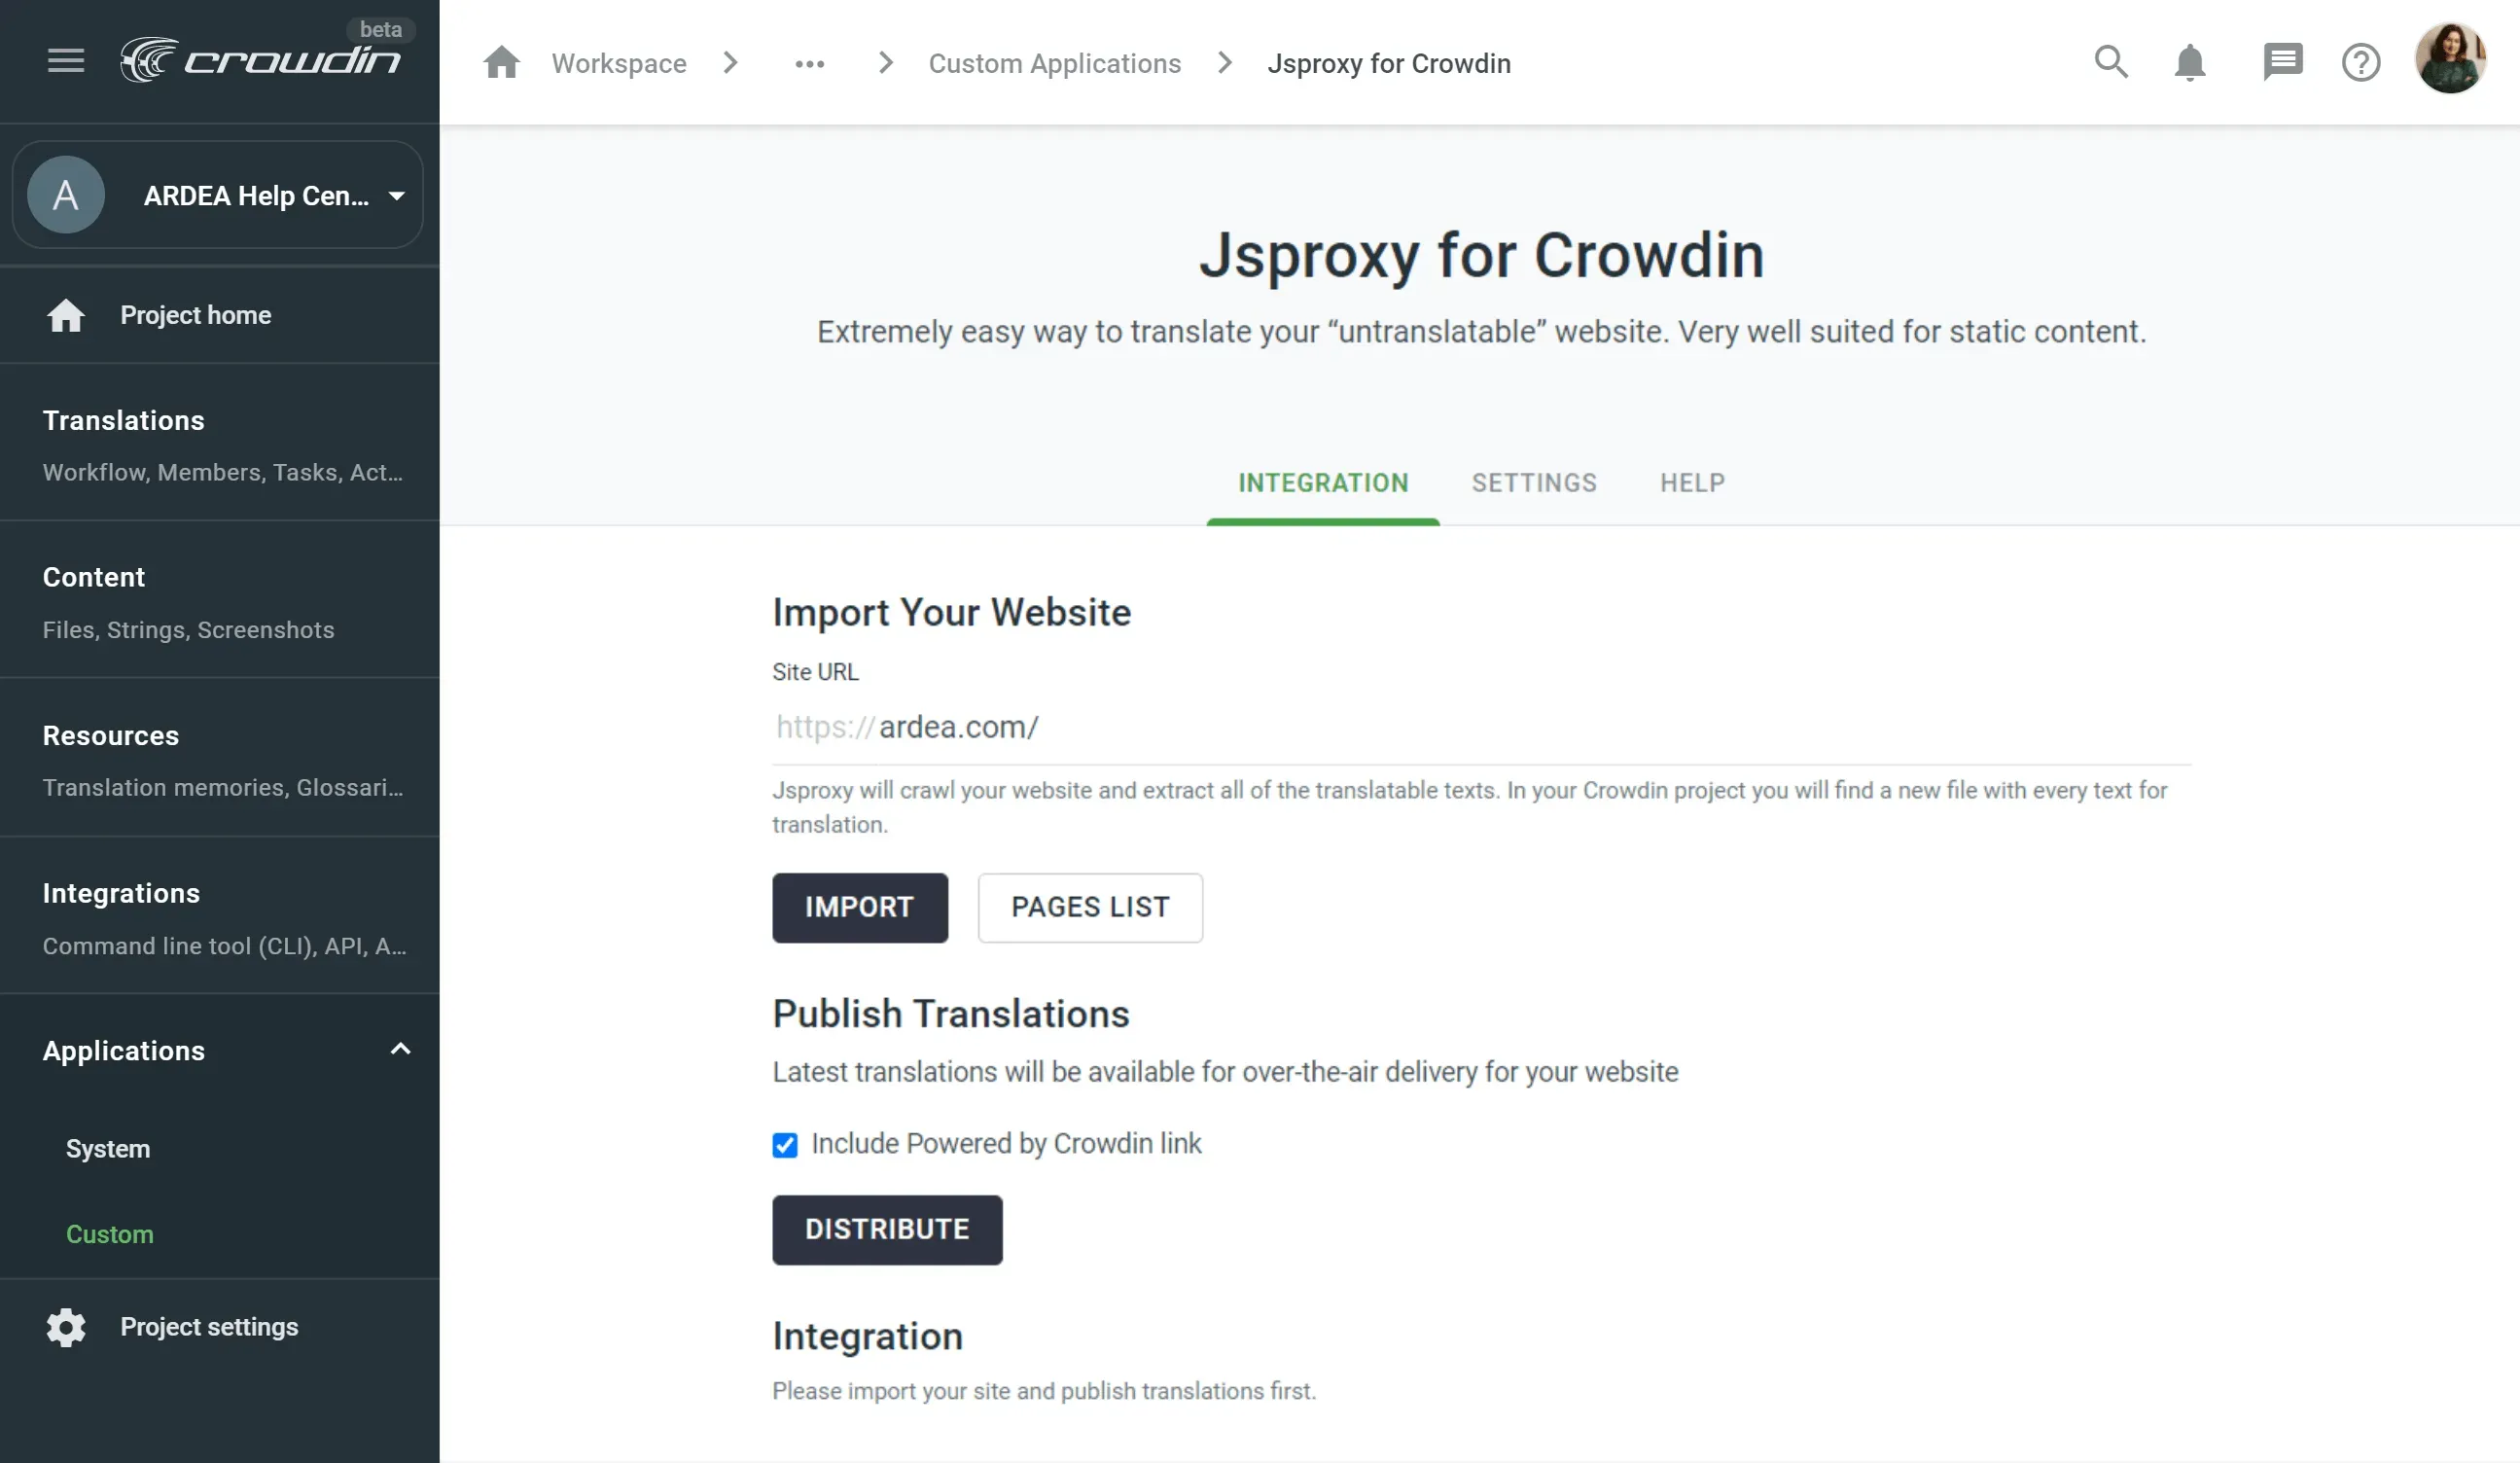Click the Project settings gear icon
2520x1463 pixels.
(x=66, y=1327)
